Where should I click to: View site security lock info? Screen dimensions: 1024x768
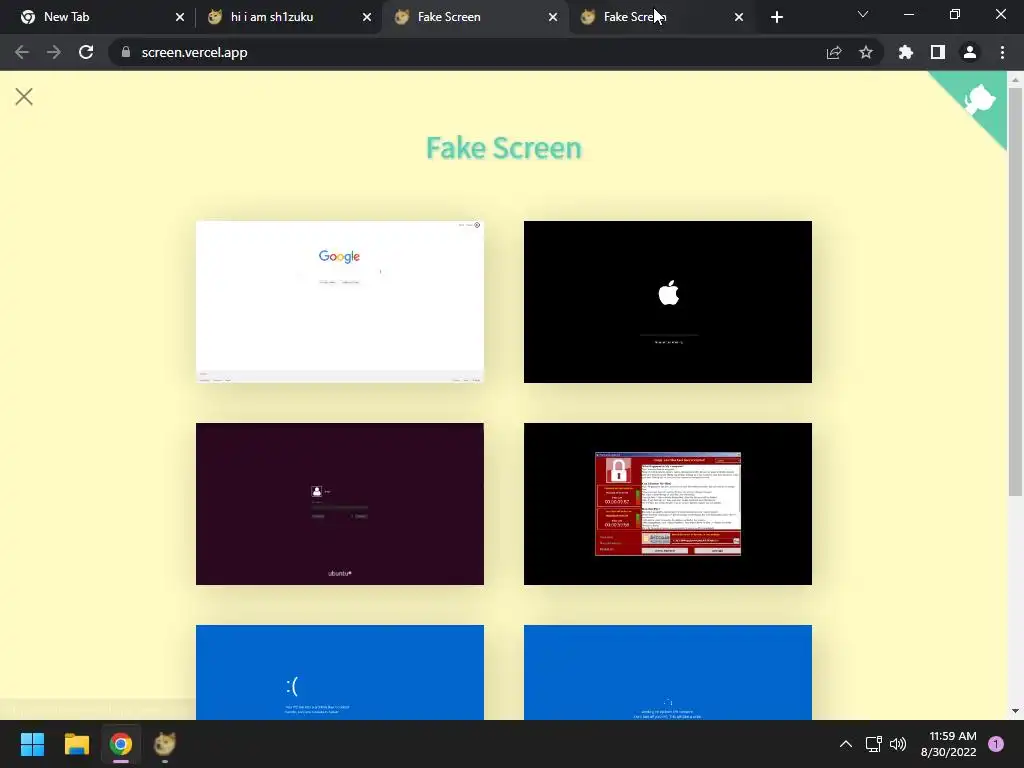[126, 52]
